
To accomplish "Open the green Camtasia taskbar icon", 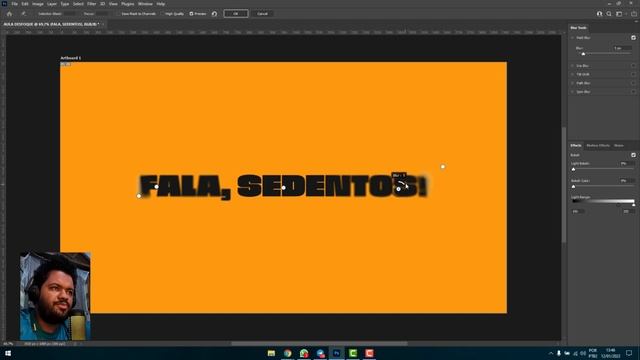I will pyautogui.click(x=353, y=353).
